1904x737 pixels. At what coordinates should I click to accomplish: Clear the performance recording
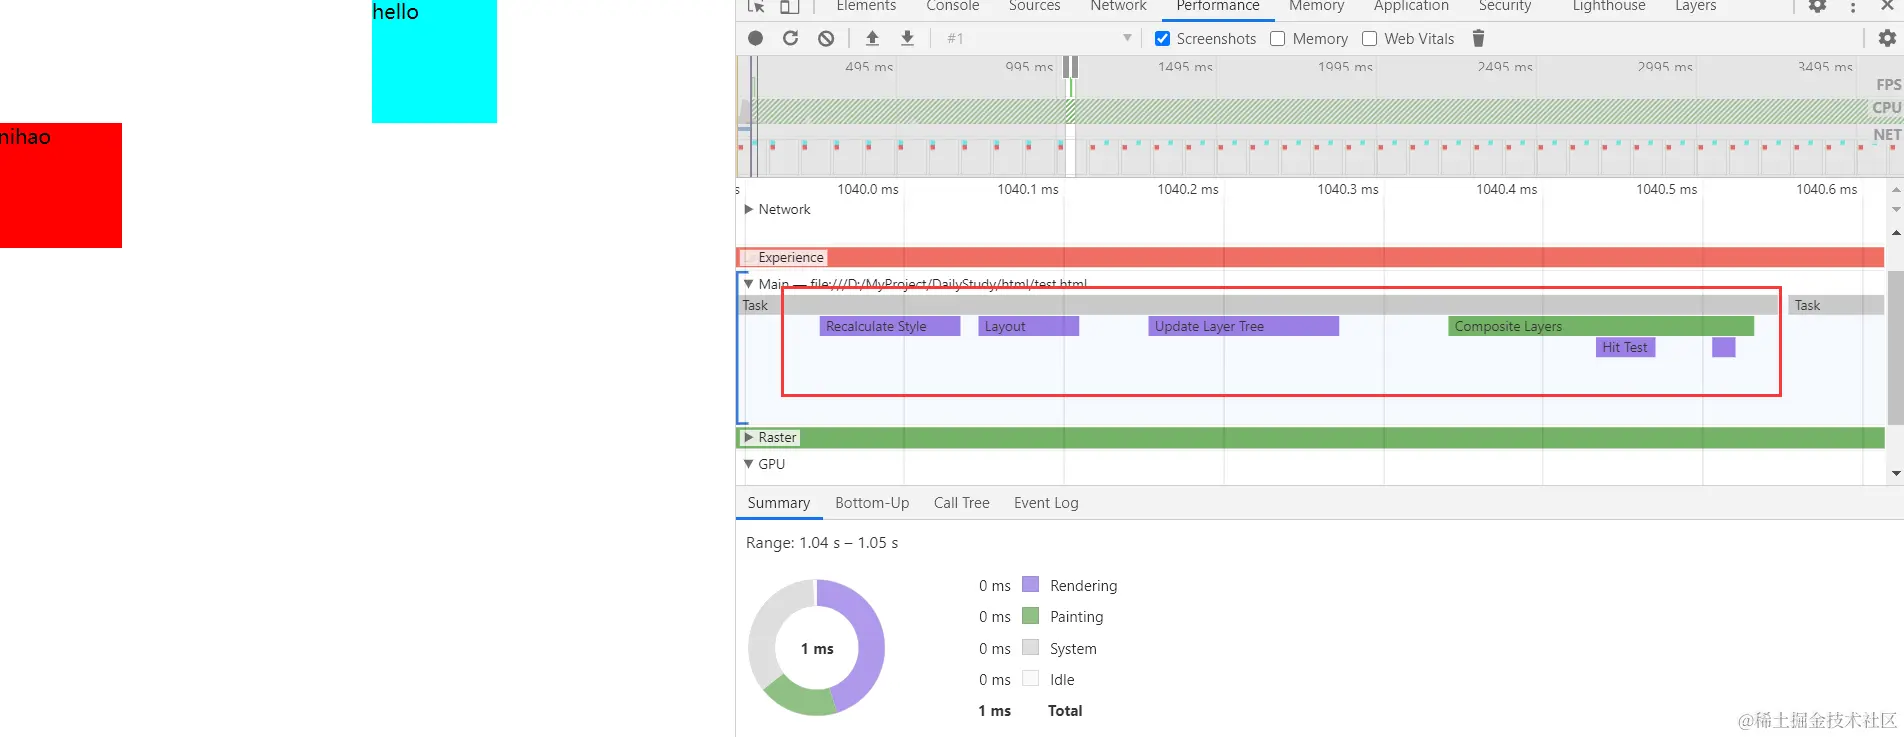(x=826, y=38)
